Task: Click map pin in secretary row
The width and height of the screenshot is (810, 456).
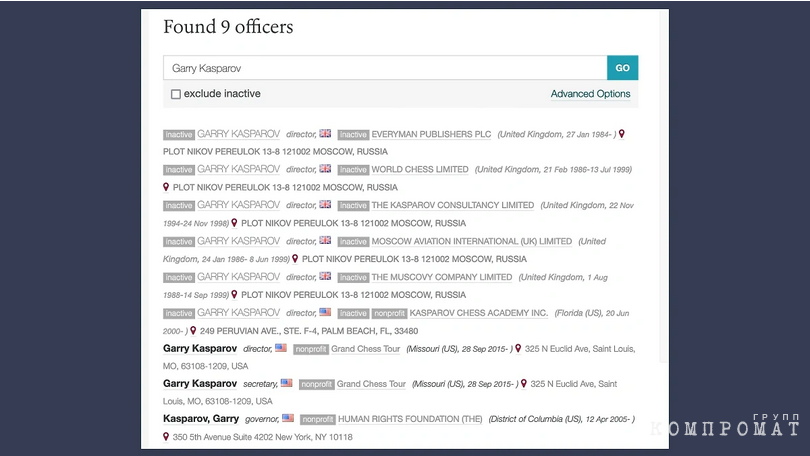Action: (524, 384)
